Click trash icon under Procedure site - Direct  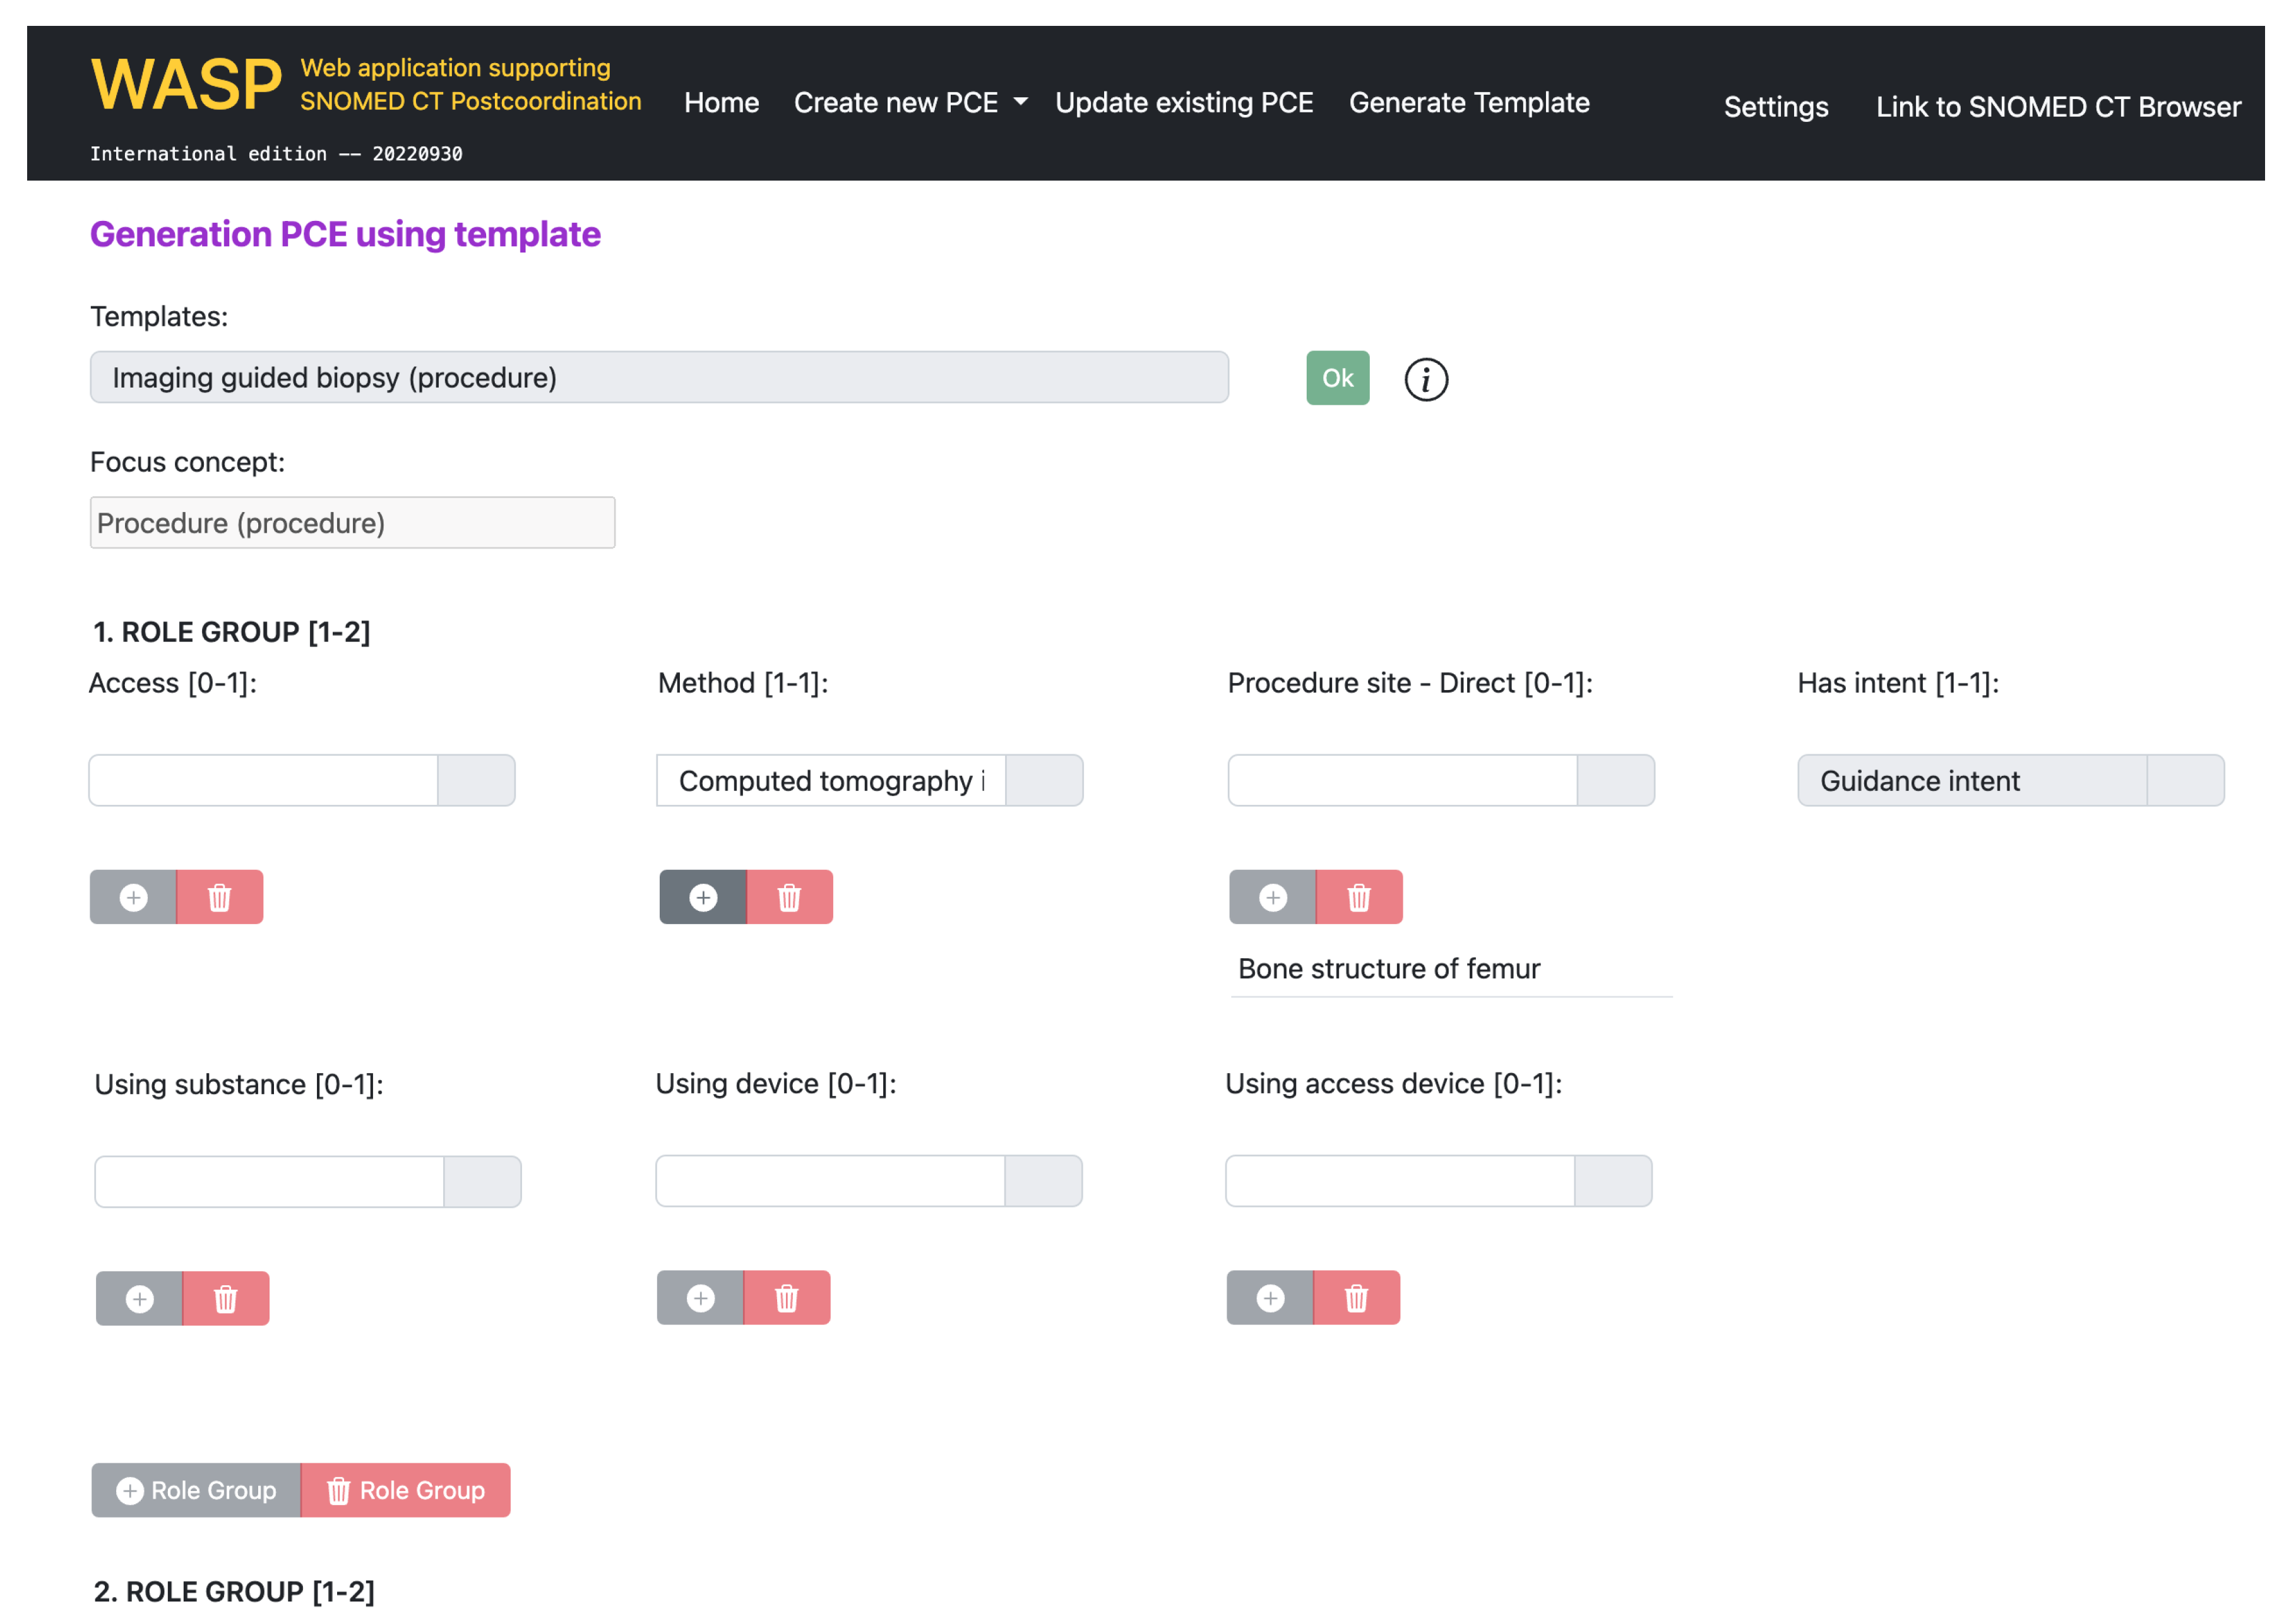(1358, 897)
